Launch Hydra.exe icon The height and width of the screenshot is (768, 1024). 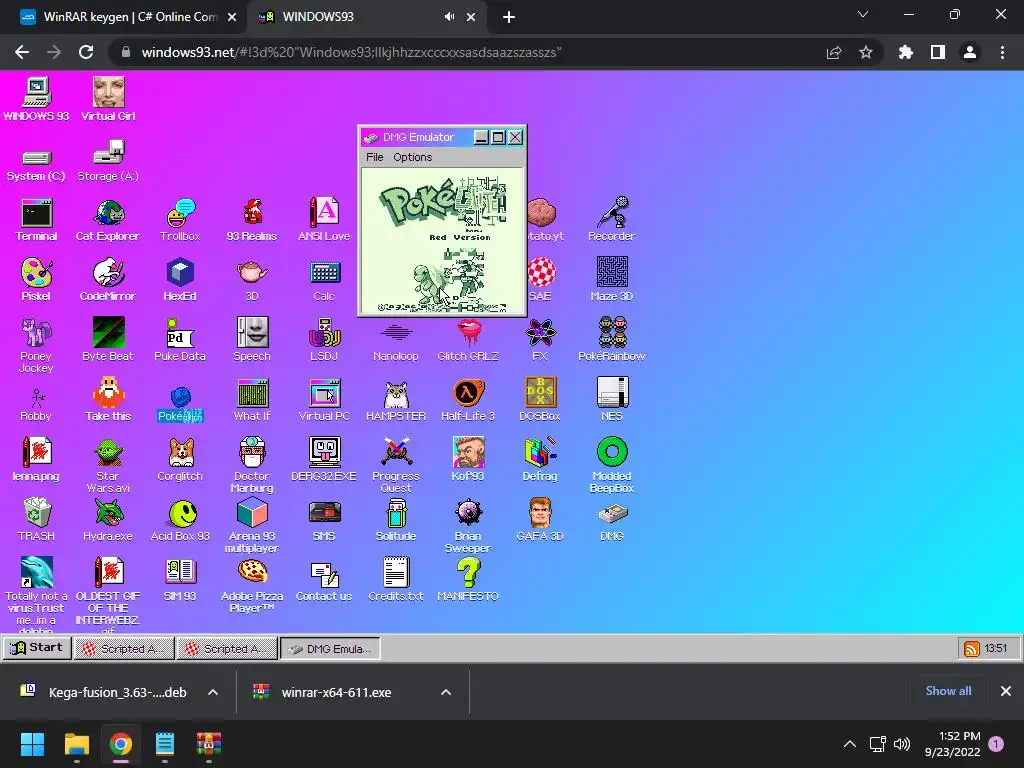108,520
